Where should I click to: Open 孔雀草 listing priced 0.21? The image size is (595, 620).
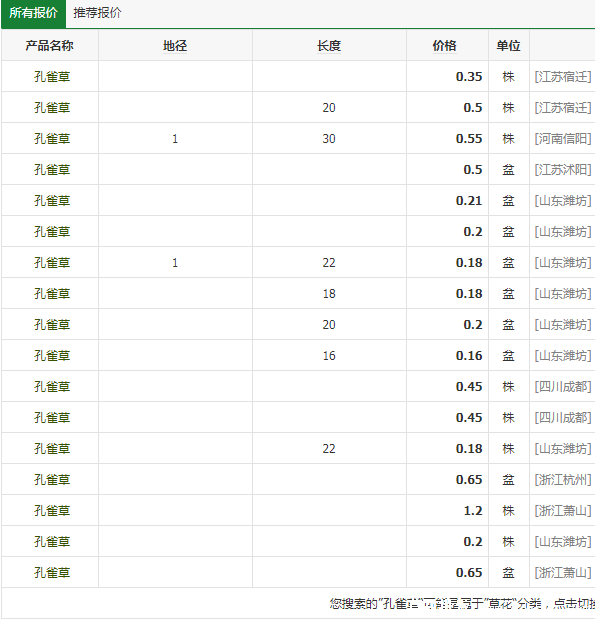coord(52,201)
